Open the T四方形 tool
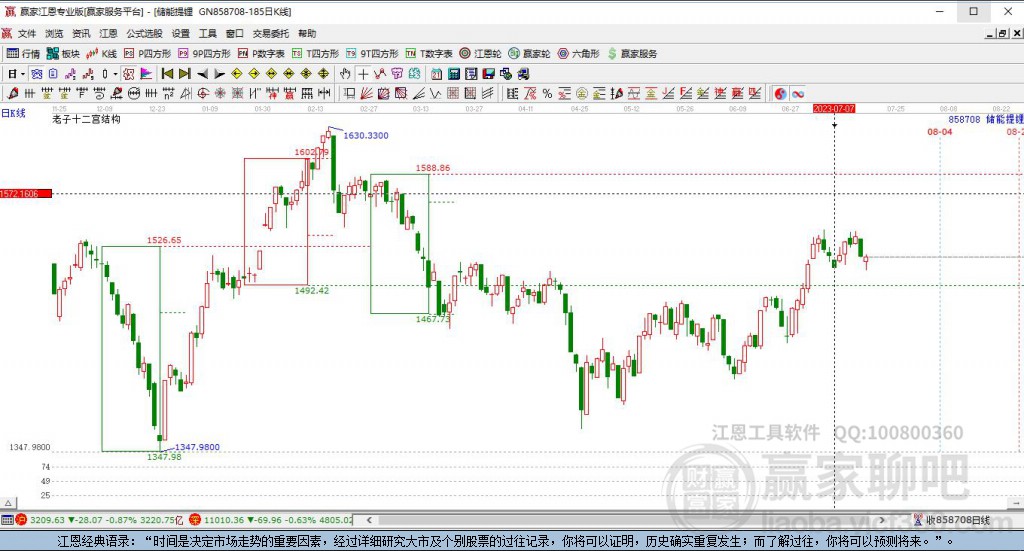Image resolution: width=1024 pixels, height=551 pixels. click(x=315, y=54)
